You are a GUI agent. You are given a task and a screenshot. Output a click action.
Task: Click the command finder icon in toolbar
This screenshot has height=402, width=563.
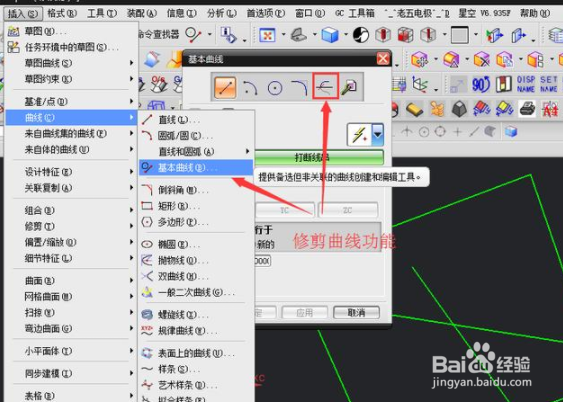[x=194, y=35]
